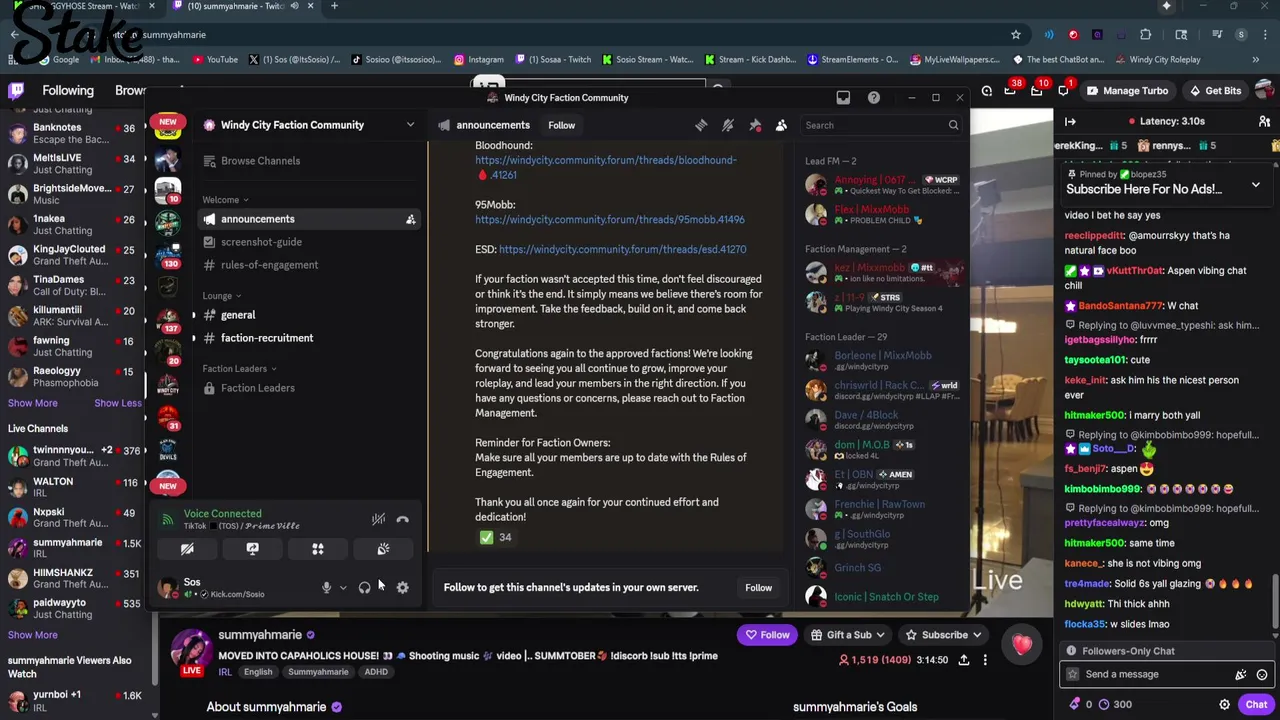Expand the pinned chat message chevron
This screenshot has height=720, width=1280.
point(1256,186)
